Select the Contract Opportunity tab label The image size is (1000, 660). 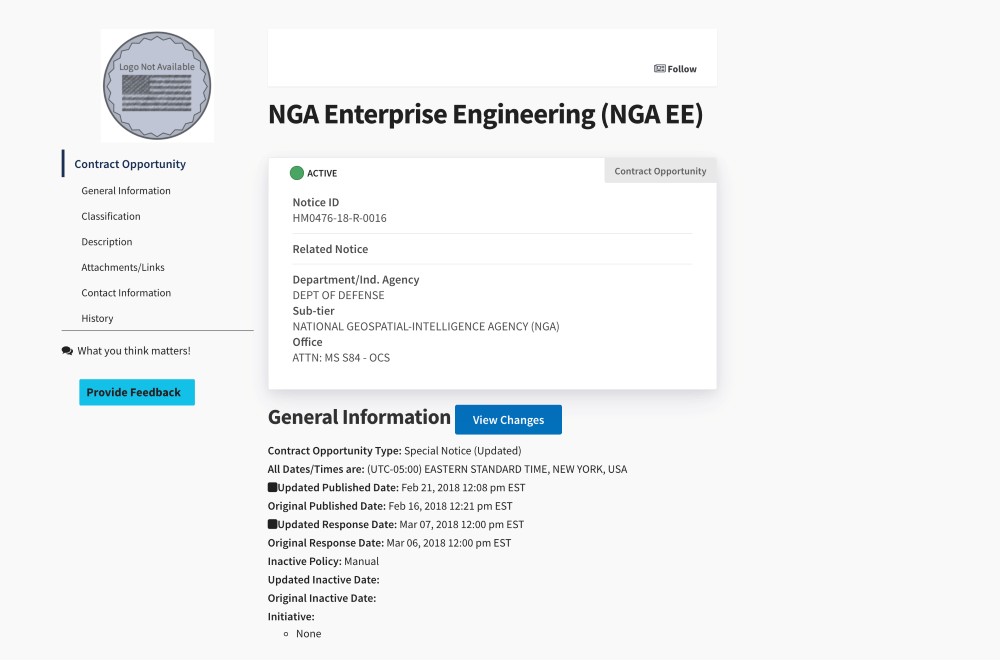point(660,171)
